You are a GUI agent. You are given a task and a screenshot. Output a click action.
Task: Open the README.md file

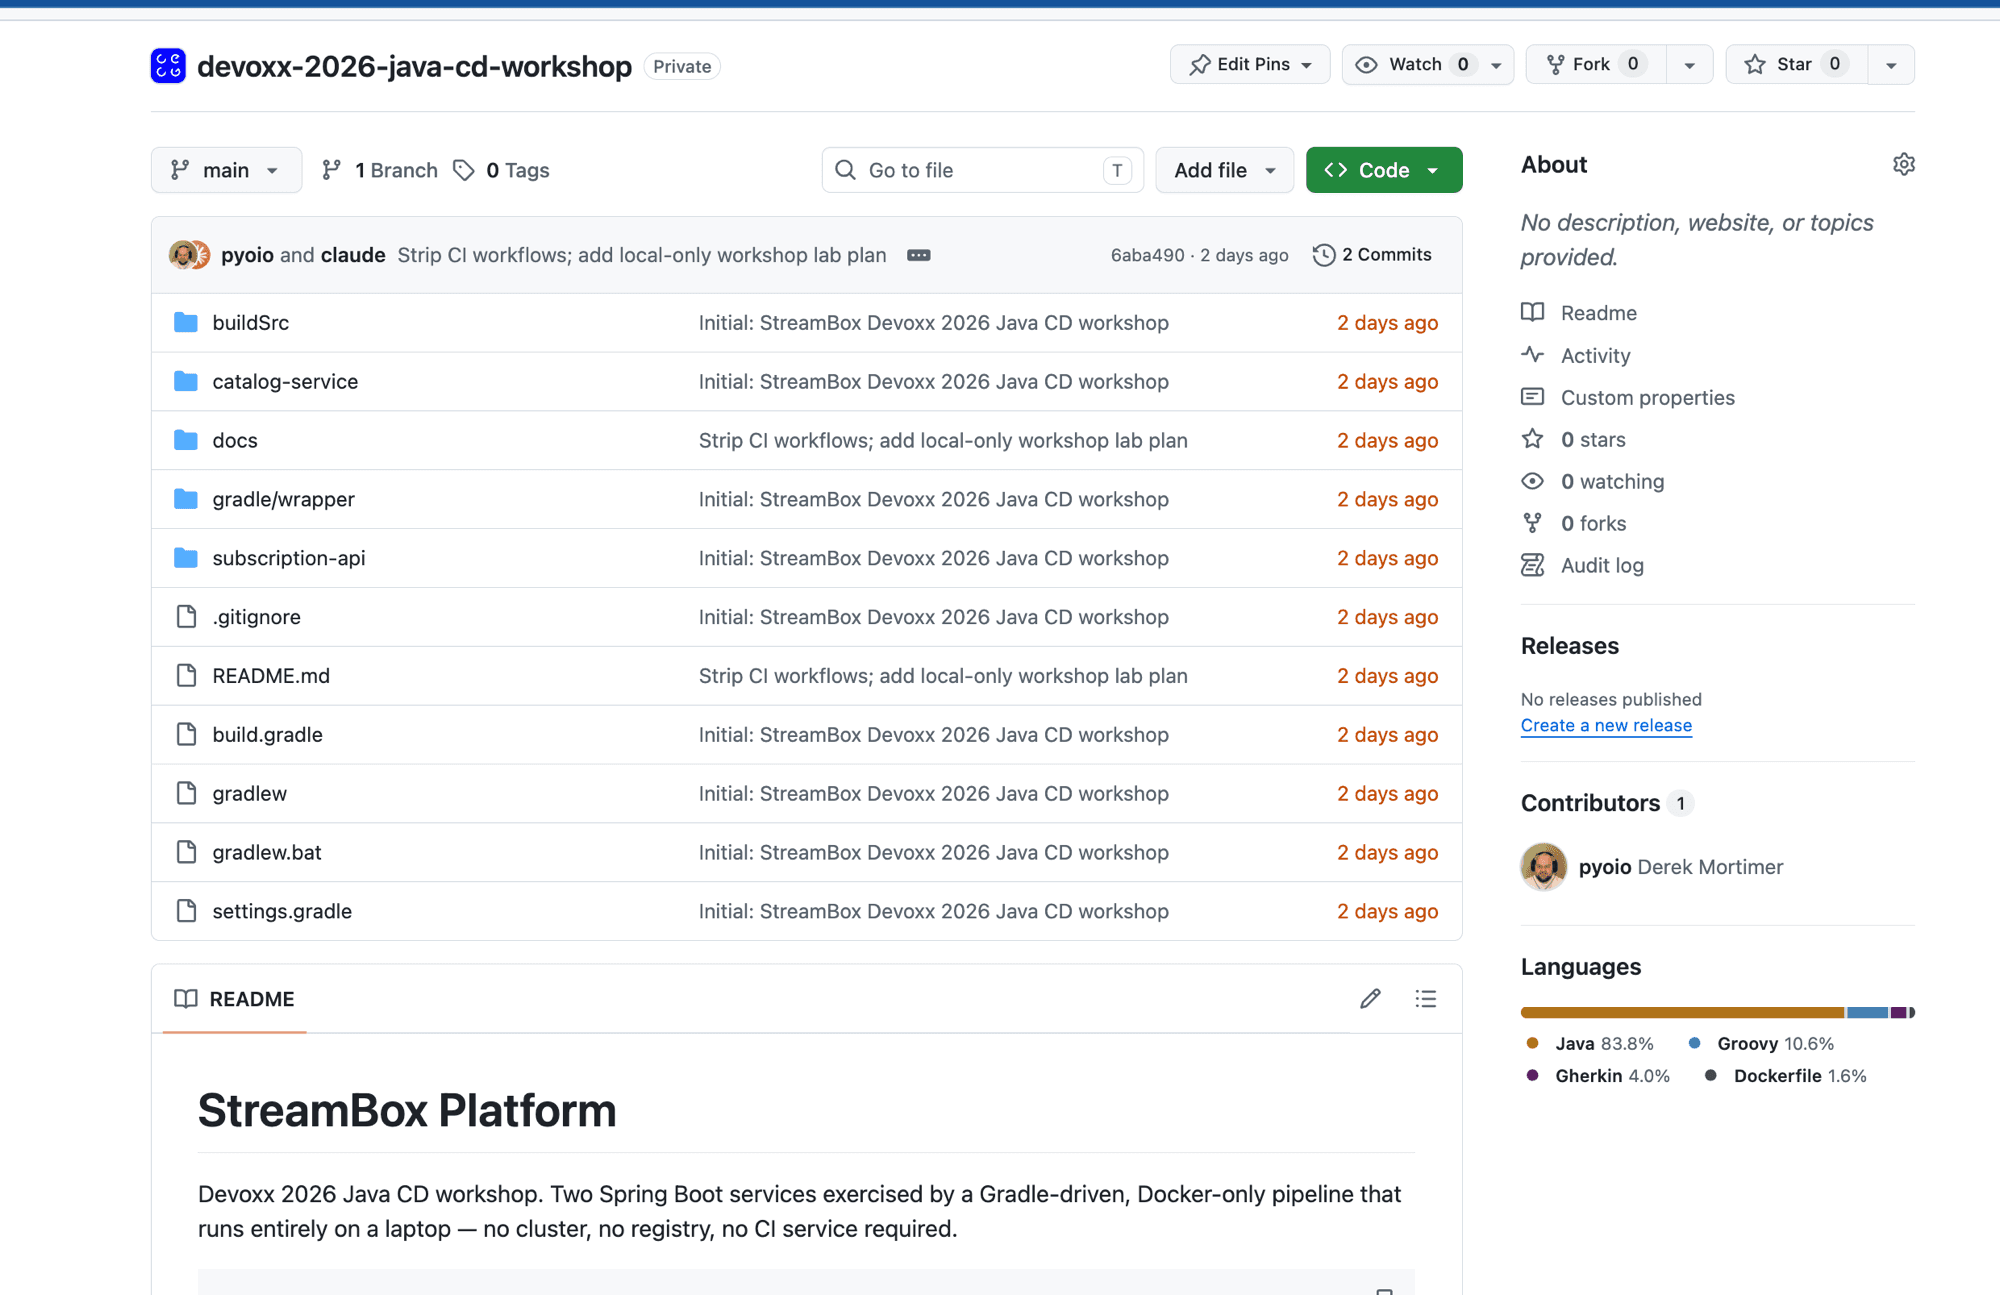271,675
